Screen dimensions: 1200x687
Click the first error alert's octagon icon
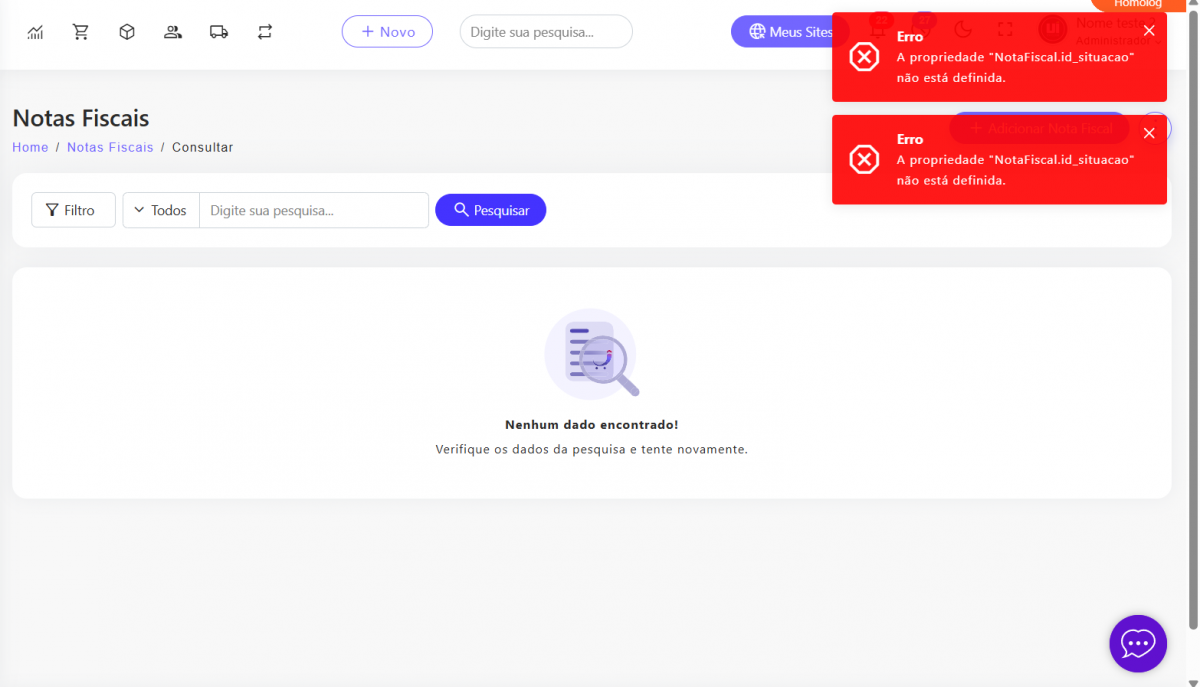[864, 57]
